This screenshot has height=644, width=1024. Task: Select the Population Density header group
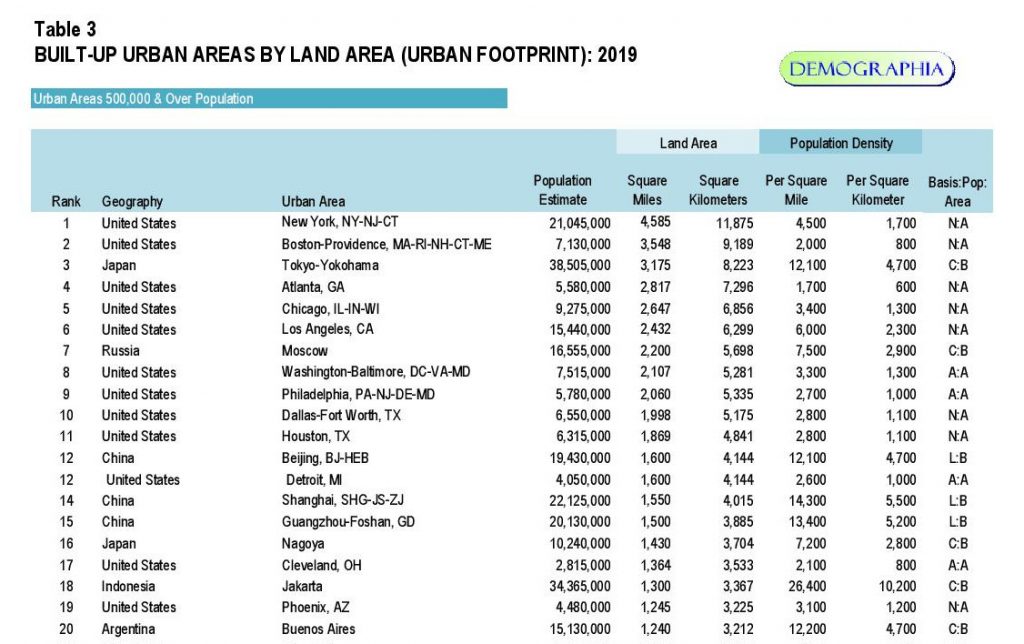842,143
